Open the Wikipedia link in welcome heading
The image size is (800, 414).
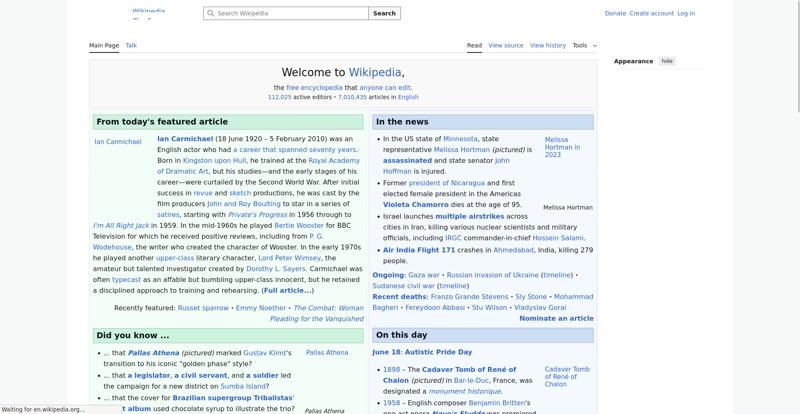click(x=375, y=72)
